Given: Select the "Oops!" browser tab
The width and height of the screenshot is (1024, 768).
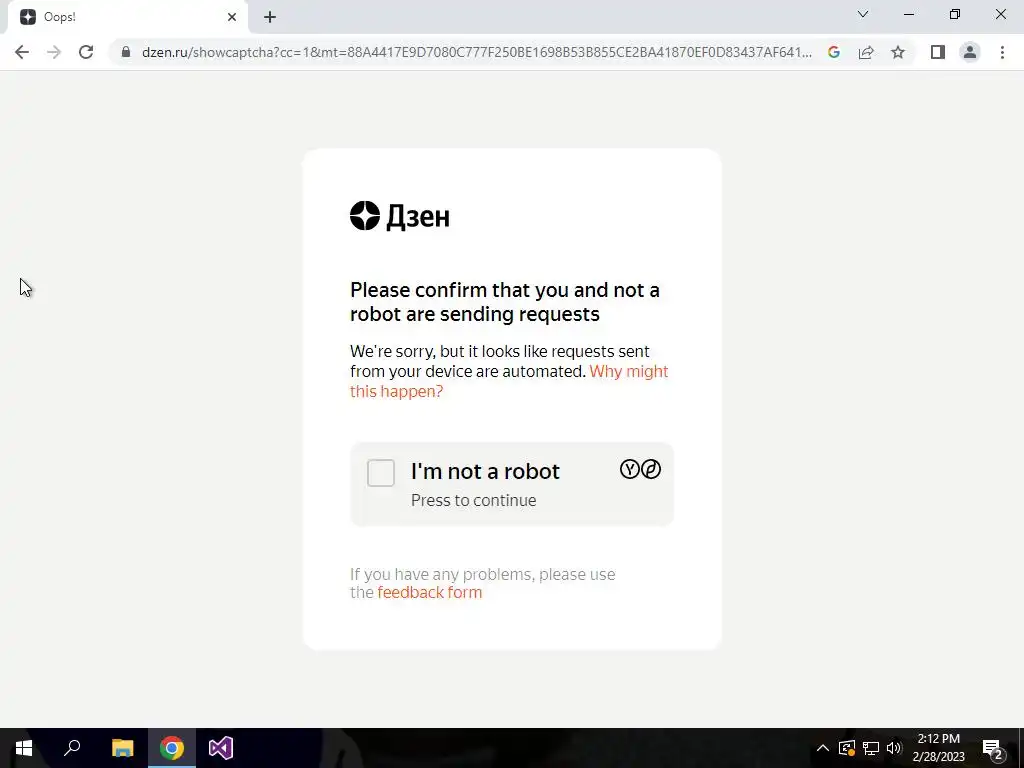Looking at the screenshot, I should pos(127,17).
